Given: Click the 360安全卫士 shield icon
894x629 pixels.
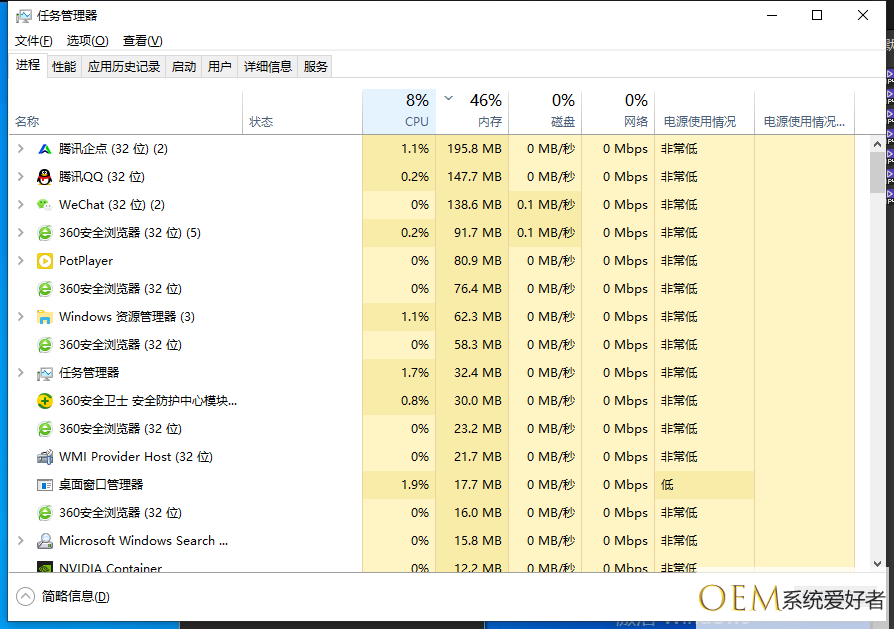Looking at the screenshot, I should pos(44,401).
